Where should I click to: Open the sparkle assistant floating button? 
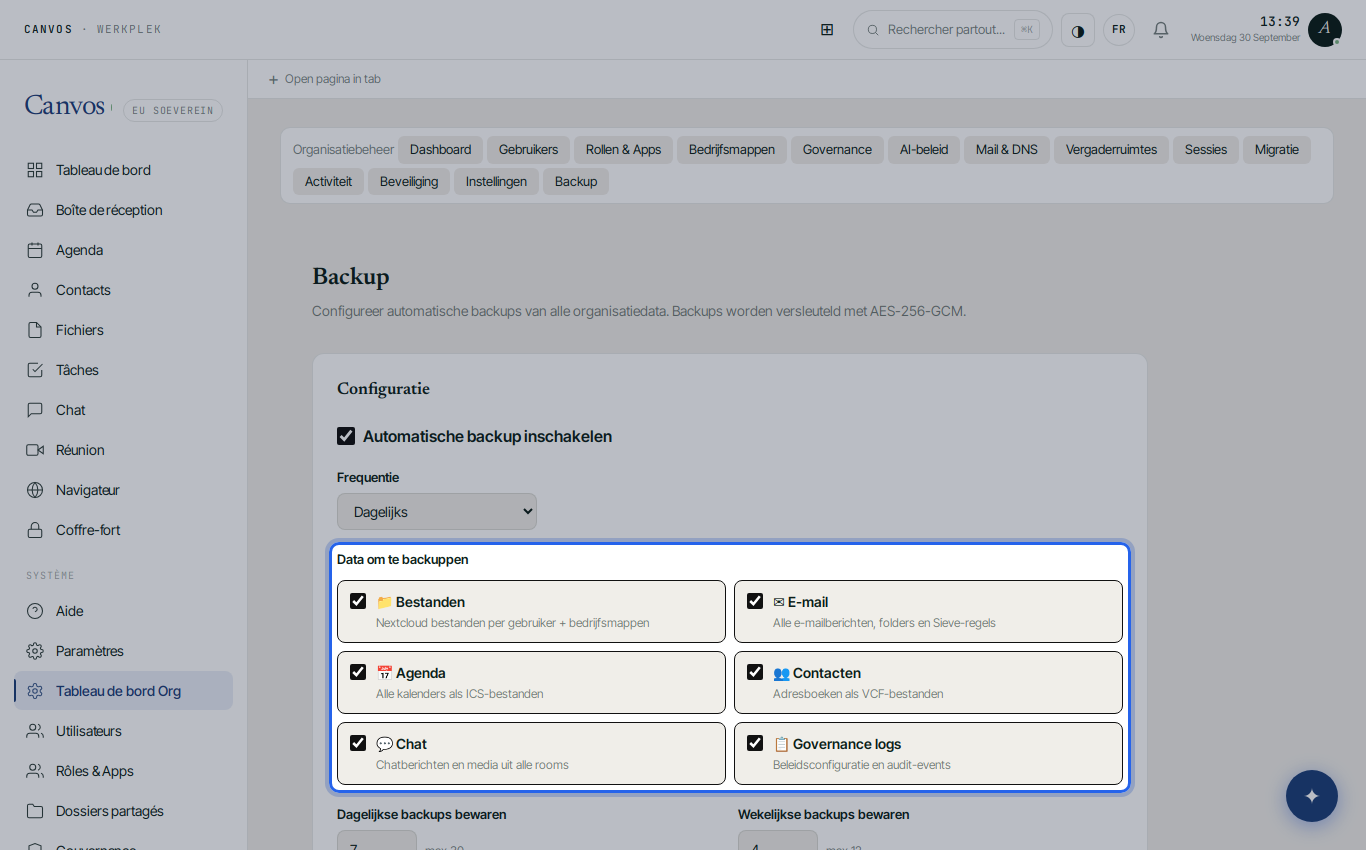point(1312,796)
